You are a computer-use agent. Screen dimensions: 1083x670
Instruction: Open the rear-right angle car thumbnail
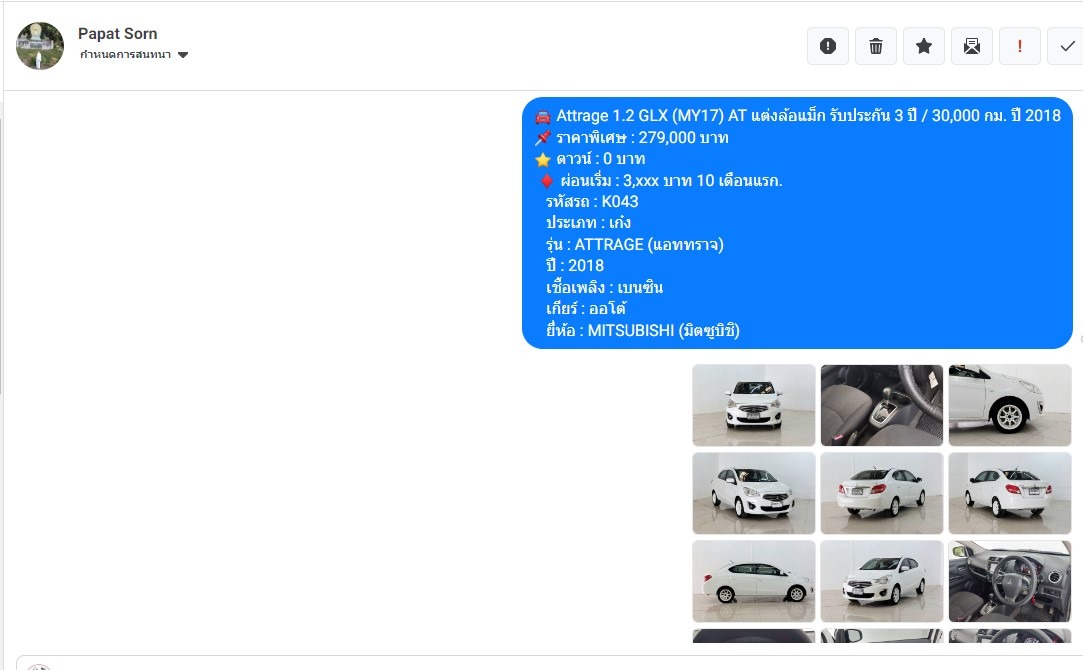(x=1010, y=493)
